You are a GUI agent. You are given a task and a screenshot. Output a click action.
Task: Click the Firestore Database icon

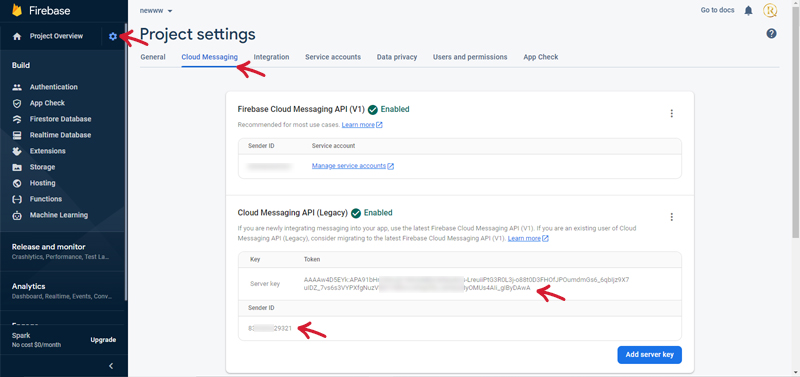click(17, 119)
